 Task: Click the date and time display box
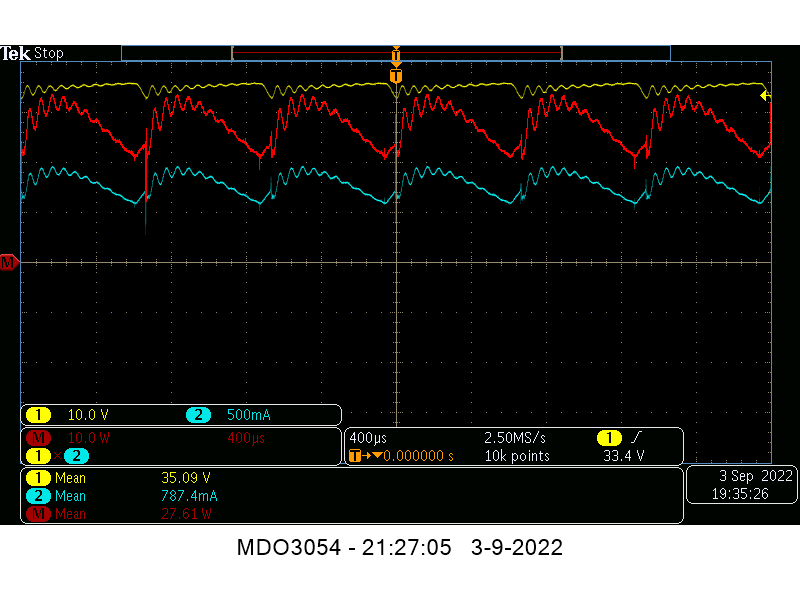(740, 485)
